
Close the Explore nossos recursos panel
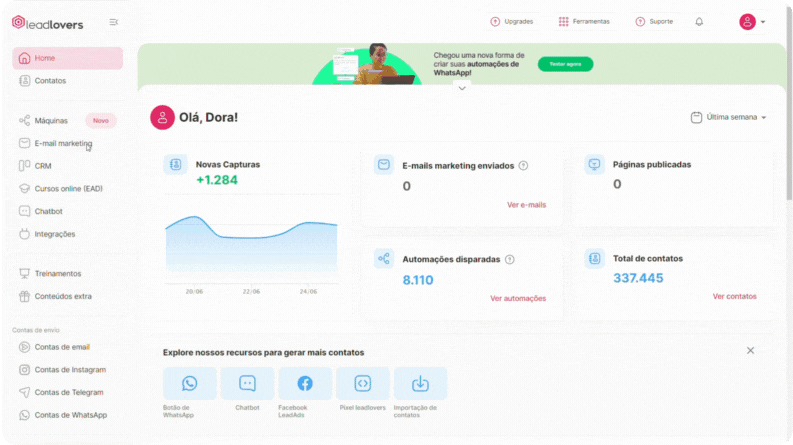click(750, 351)
